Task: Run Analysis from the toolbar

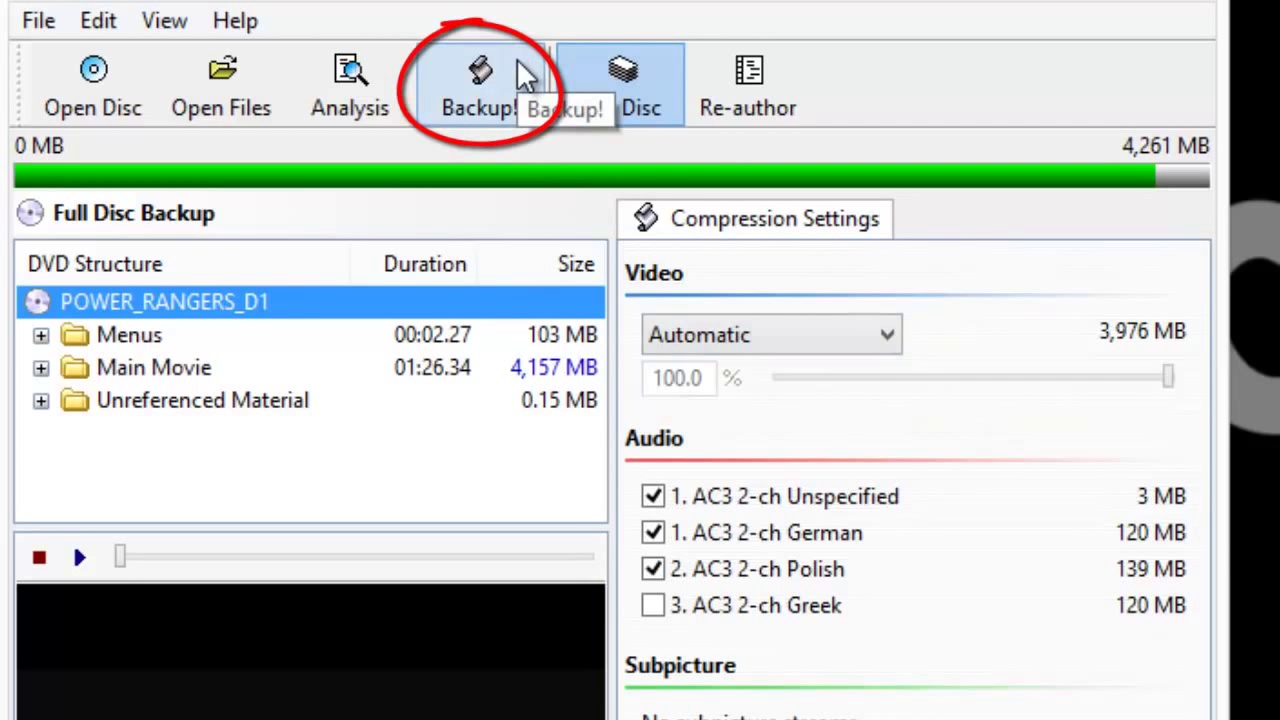Action: point(350,70)
